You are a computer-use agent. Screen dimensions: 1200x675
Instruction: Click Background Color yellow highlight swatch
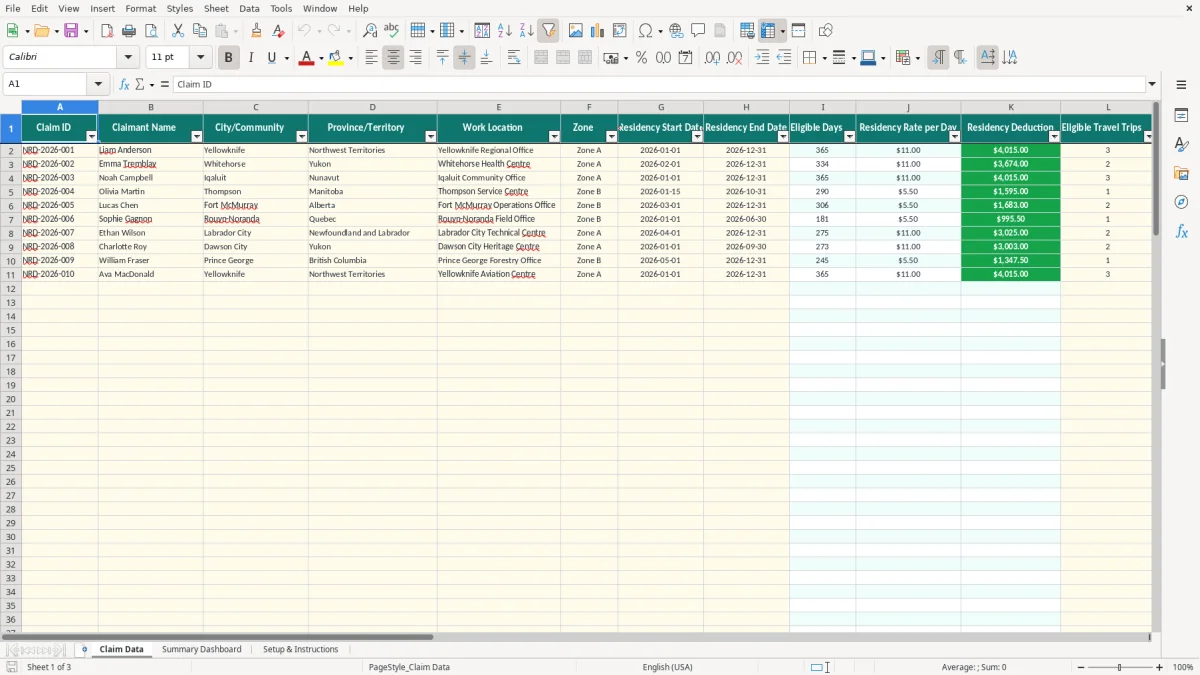(336, 58)
